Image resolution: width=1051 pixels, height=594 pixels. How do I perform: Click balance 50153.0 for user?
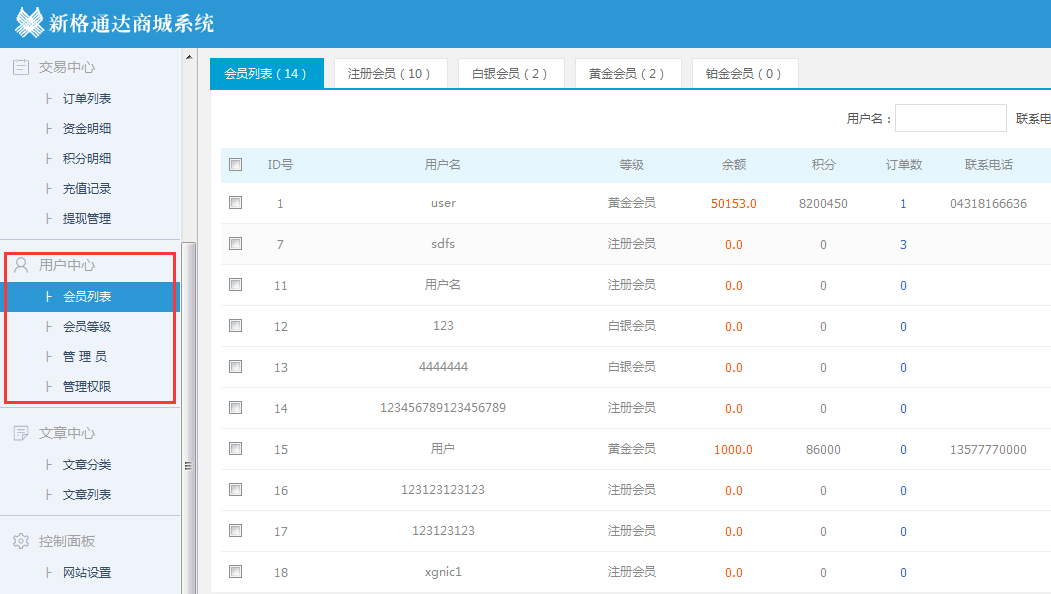tap(733, 204)
